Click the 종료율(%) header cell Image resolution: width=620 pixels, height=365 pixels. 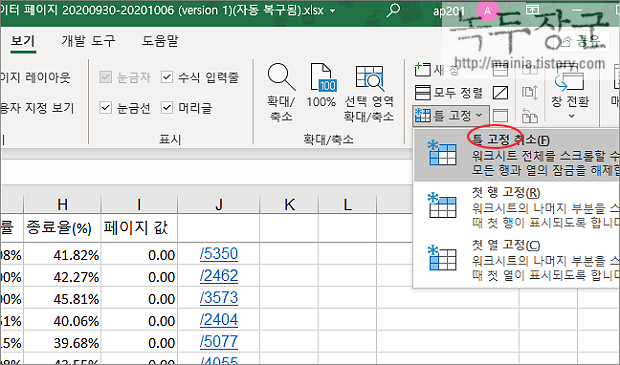[62, 228]
